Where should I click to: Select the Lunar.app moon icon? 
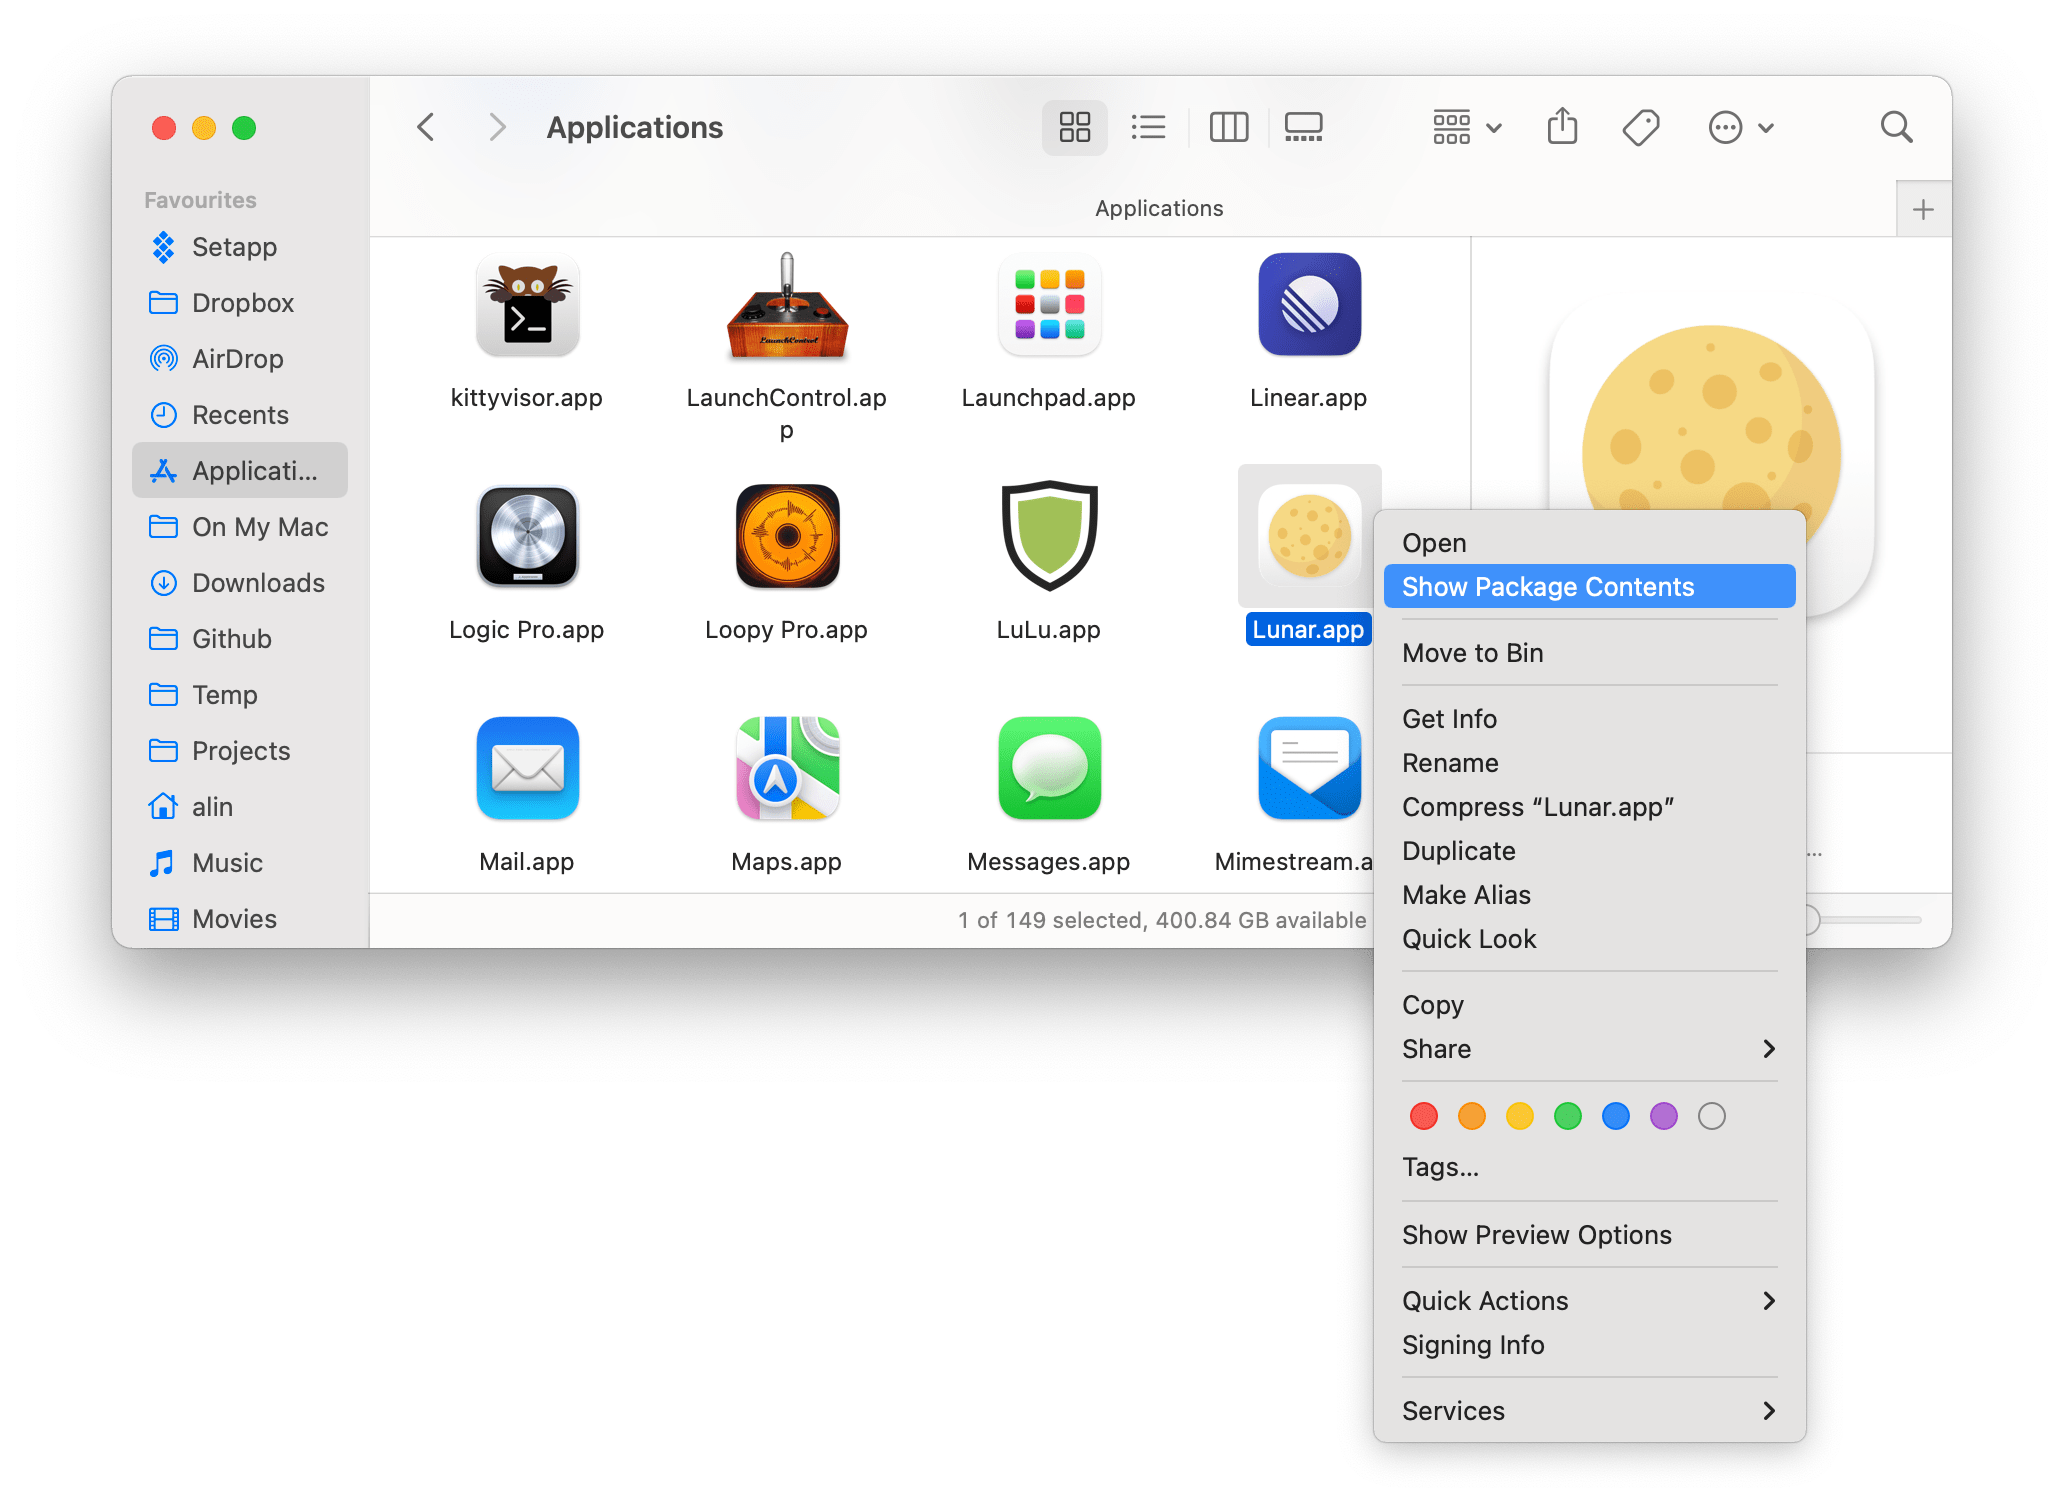point(1309,537)
